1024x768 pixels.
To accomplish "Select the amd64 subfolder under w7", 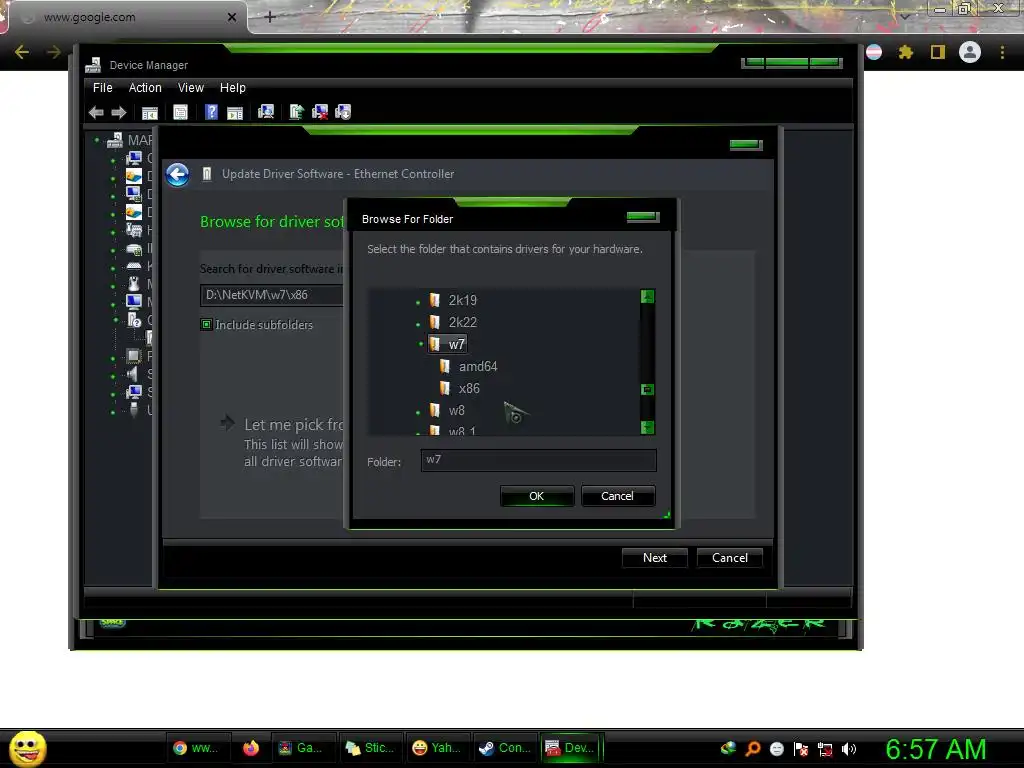I will pyautogui.click(x=477, y=366).
